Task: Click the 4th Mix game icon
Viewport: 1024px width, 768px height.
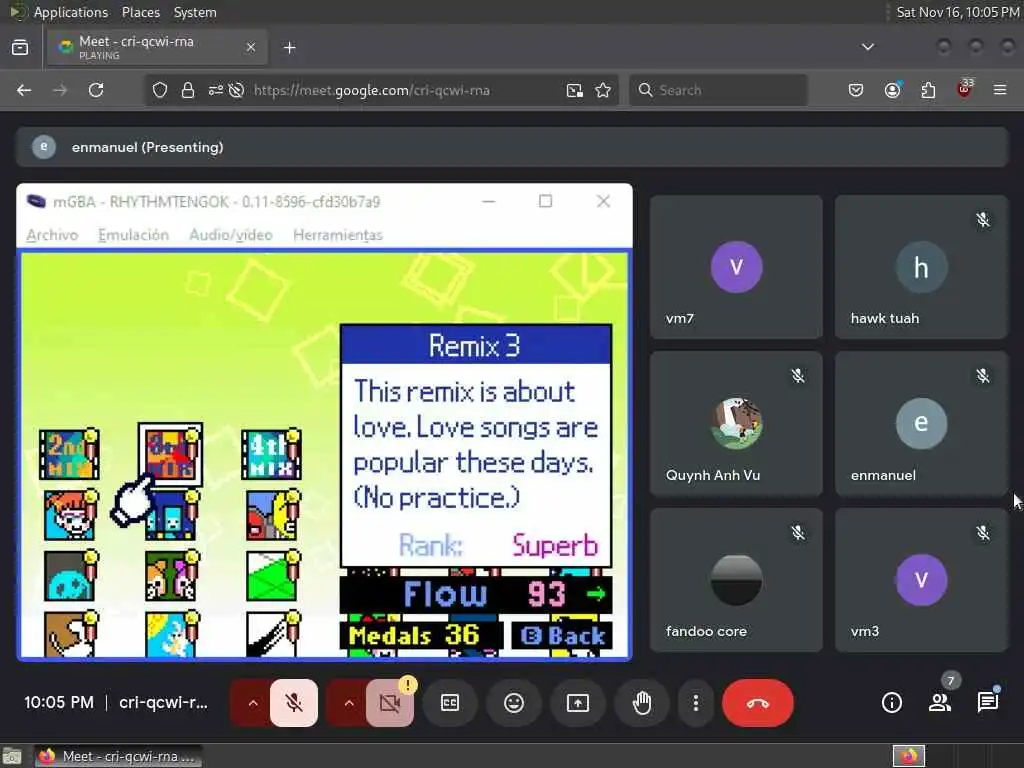Action: coord(271,455)
